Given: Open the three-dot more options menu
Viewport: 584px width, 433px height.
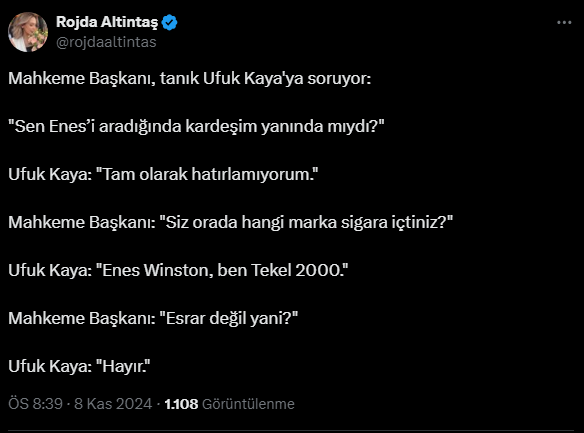Looking at the screenshot, I should click(x=564, y=23).
